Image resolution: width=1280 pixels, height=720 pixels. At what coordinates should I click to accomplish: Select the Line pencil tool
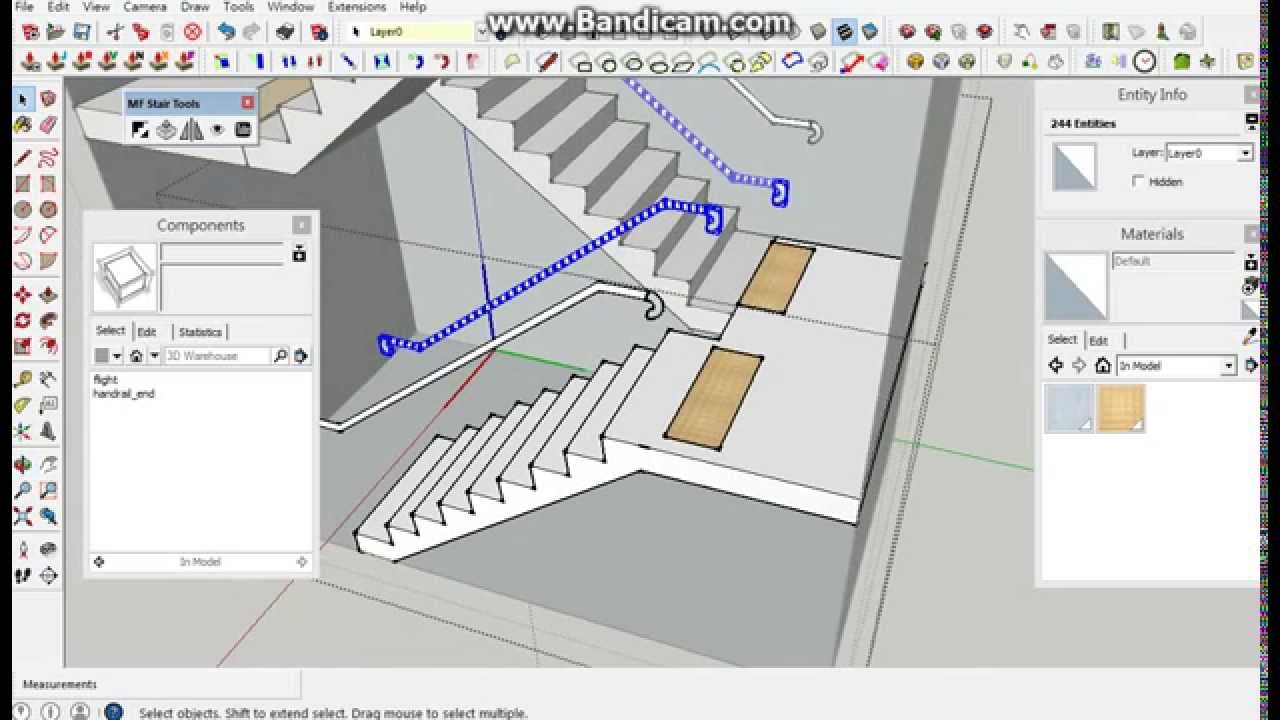[22, 158]
